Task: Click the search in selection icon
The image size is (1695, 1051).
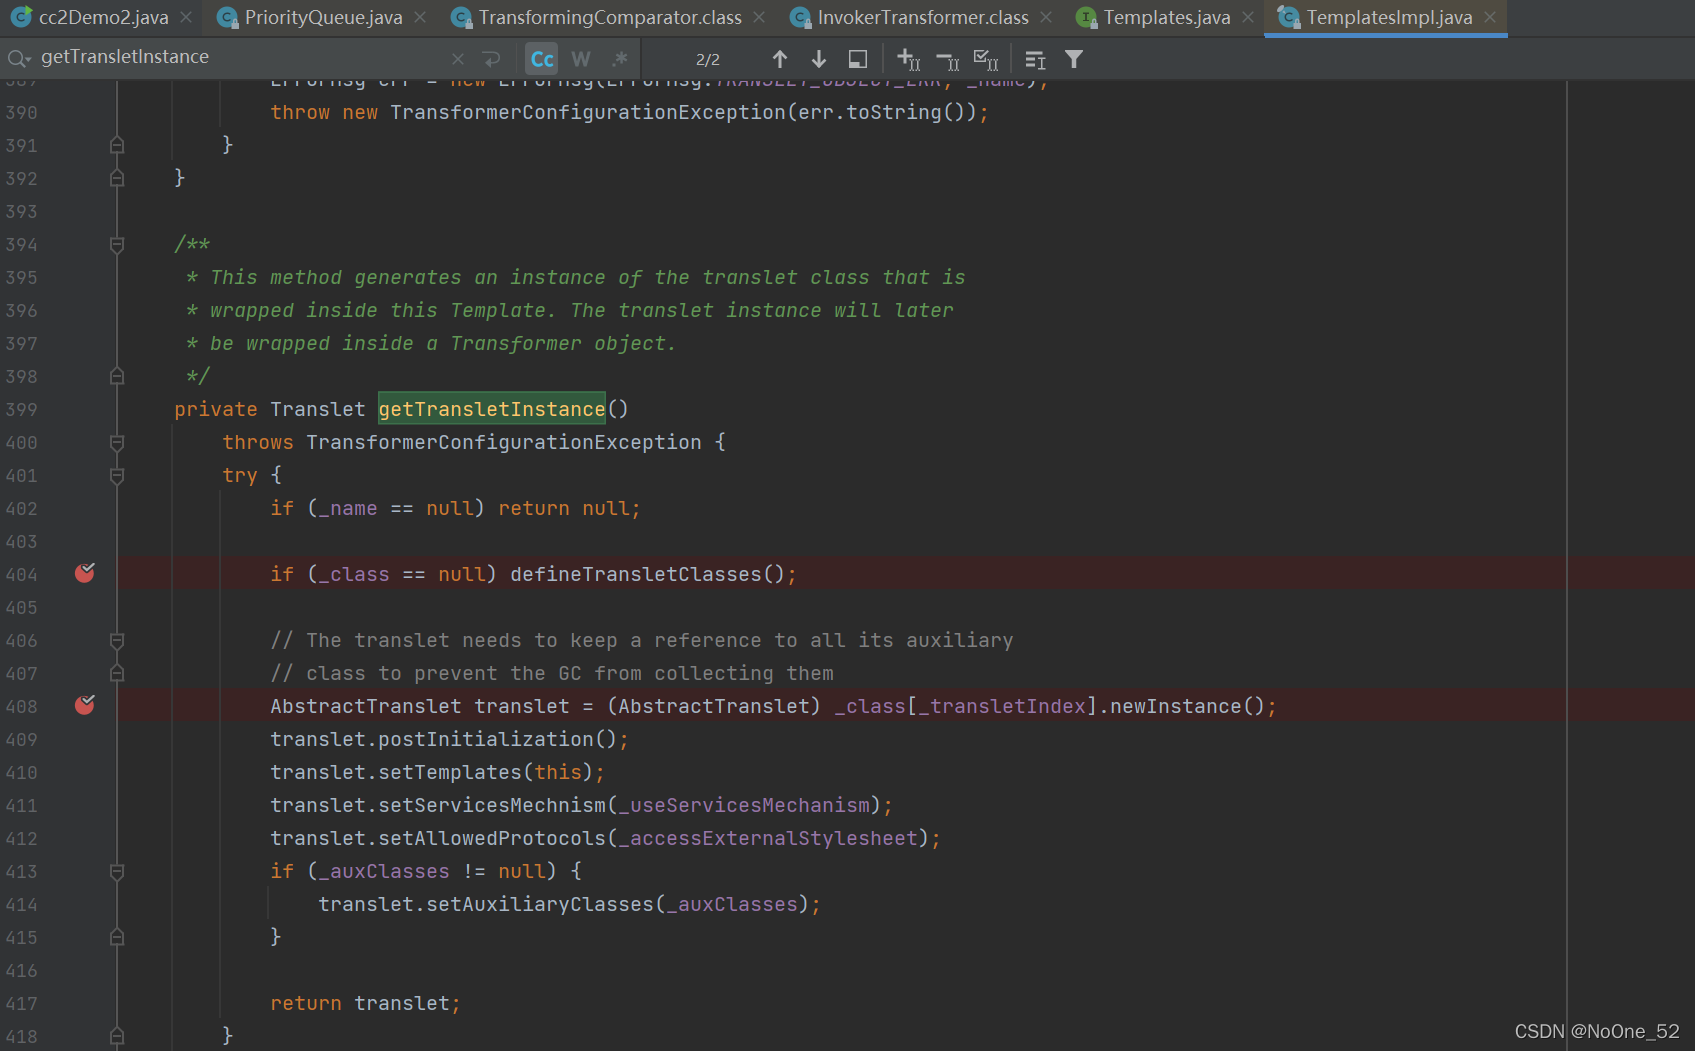Action: (857, 59)
